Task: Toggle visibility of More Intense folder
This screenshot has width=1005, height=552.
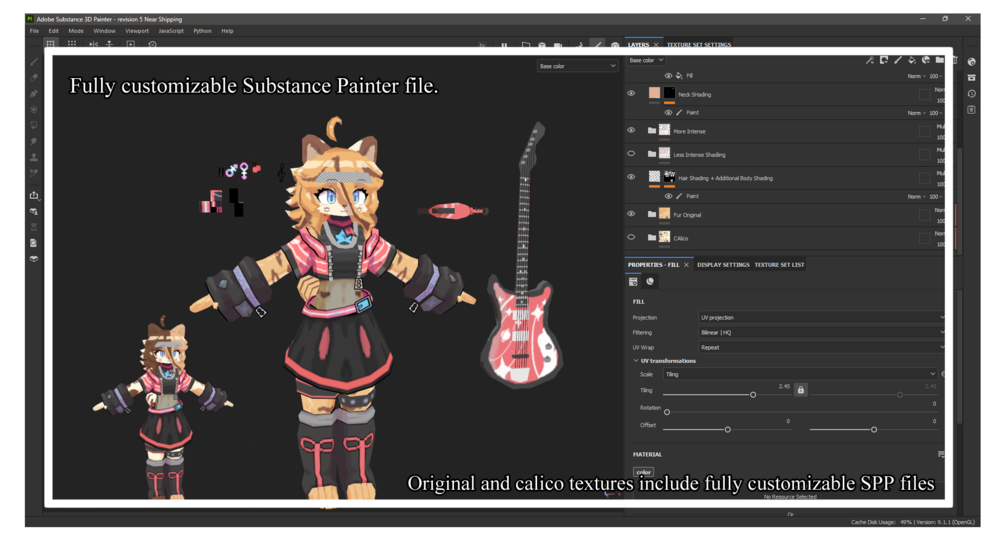Action: (x=631, y=131)
